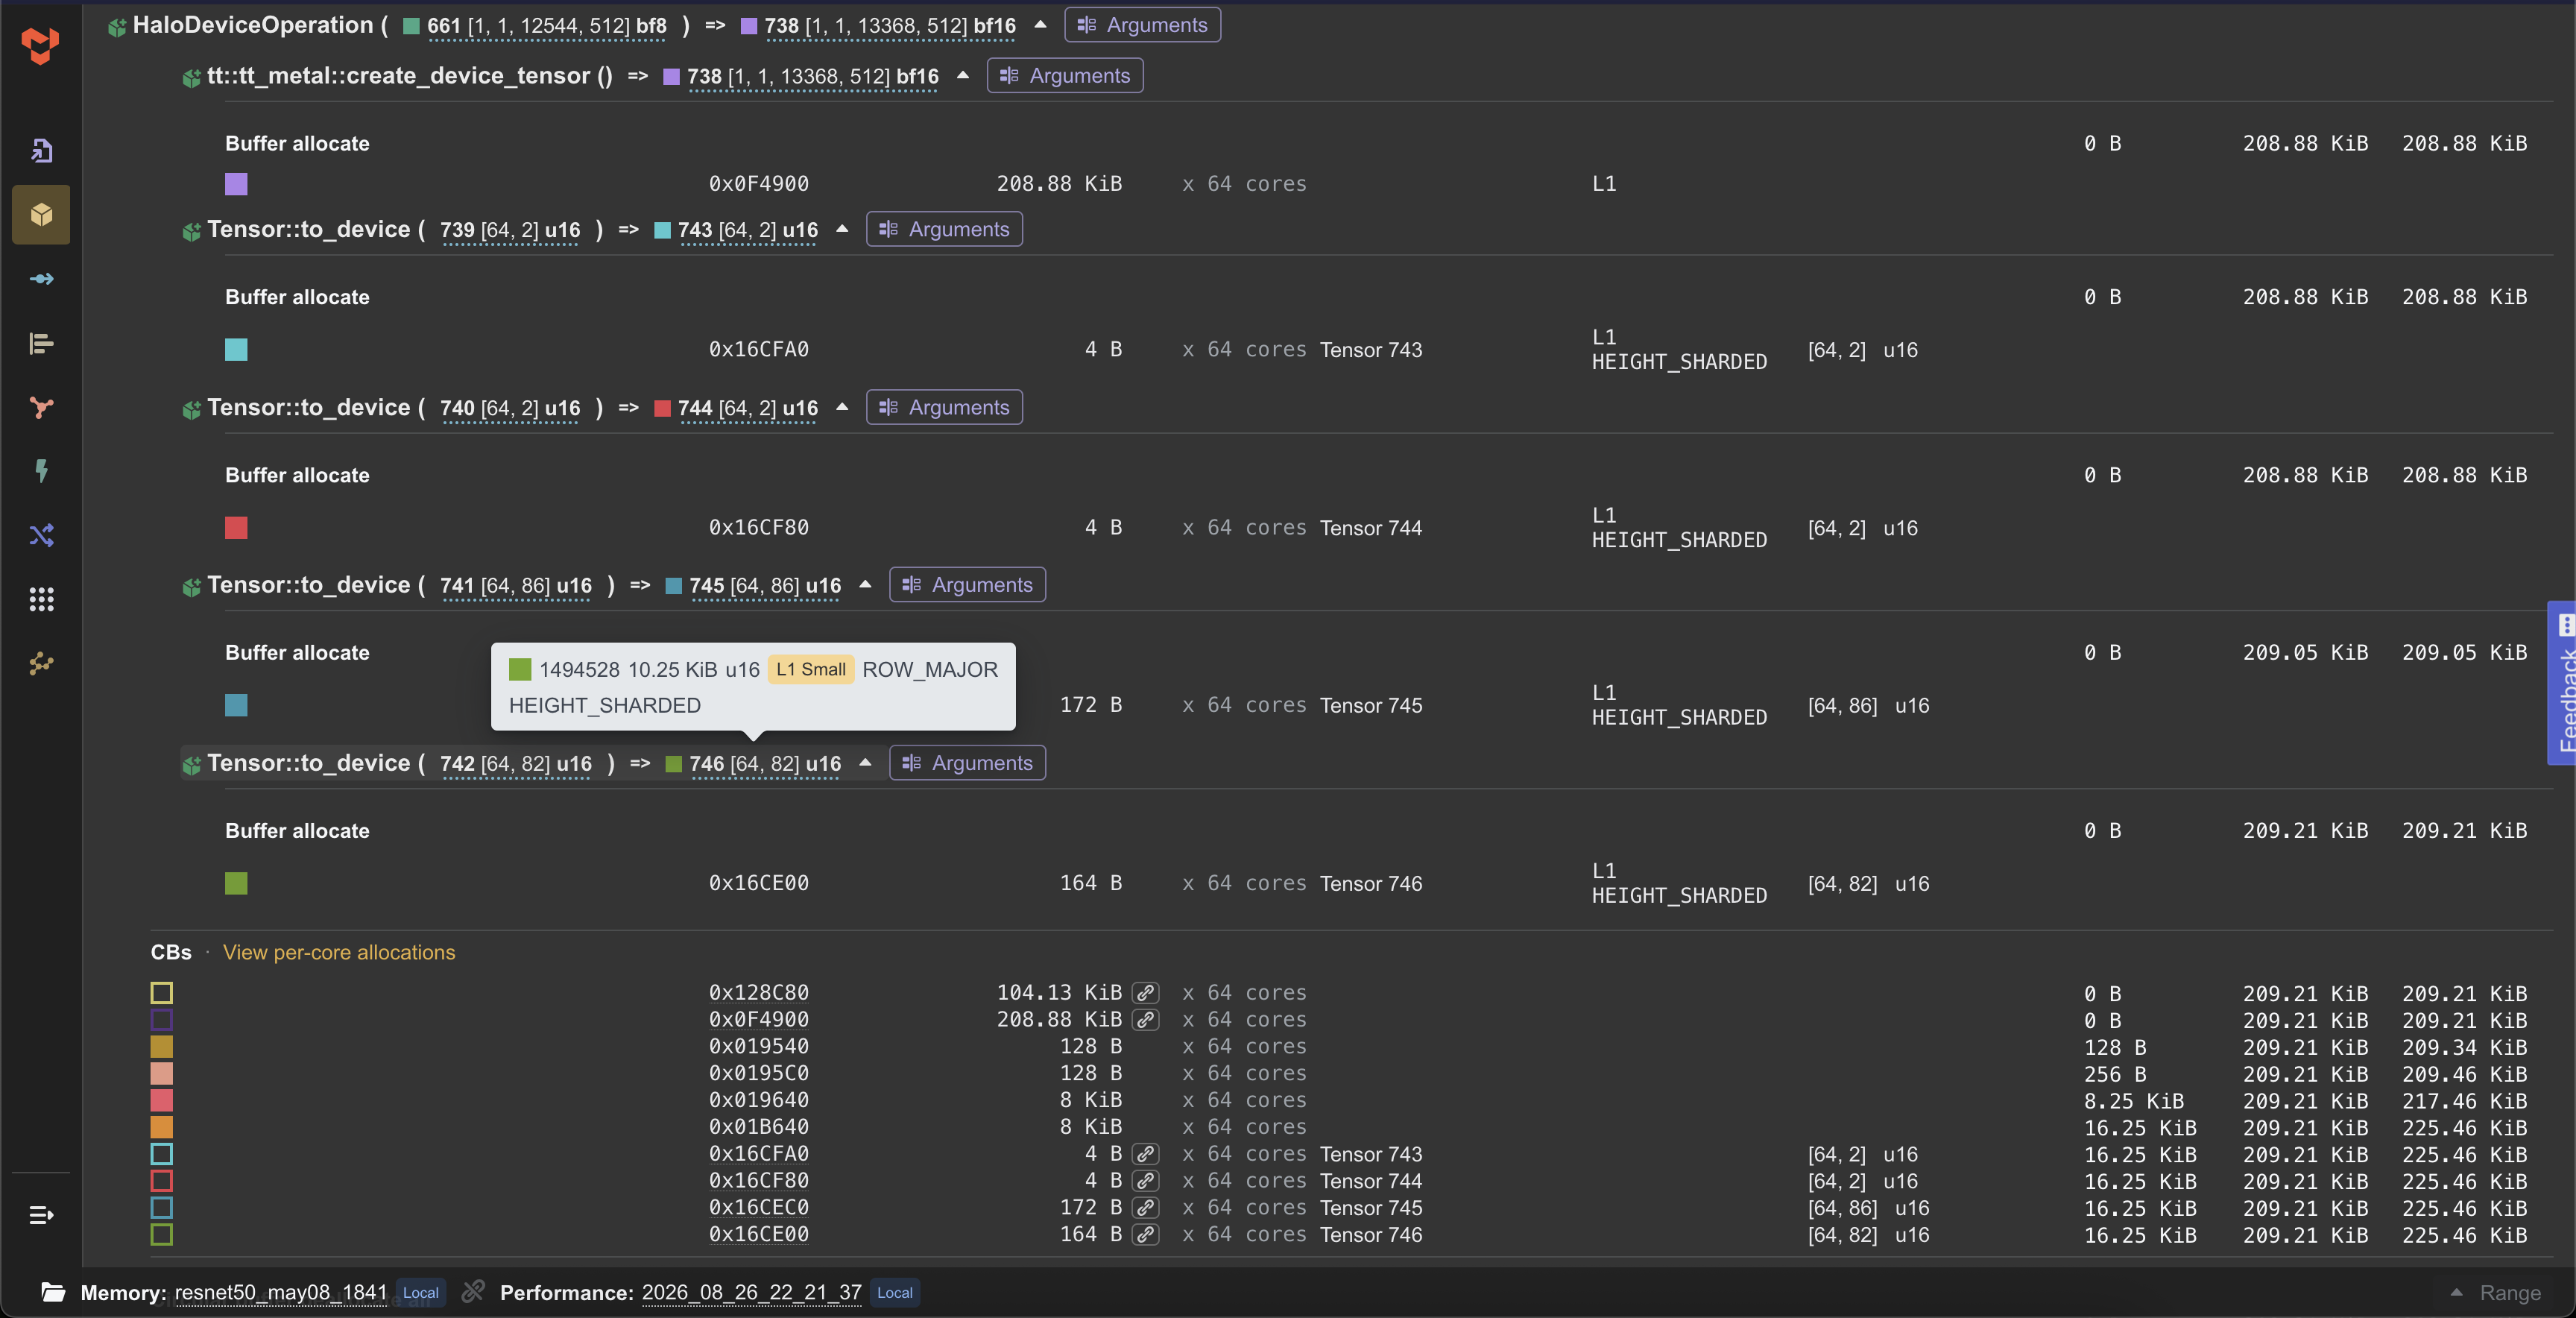Open Arguments for to_device tensor 744
The image size is (2576, 1318).
[x=944, y=407]
